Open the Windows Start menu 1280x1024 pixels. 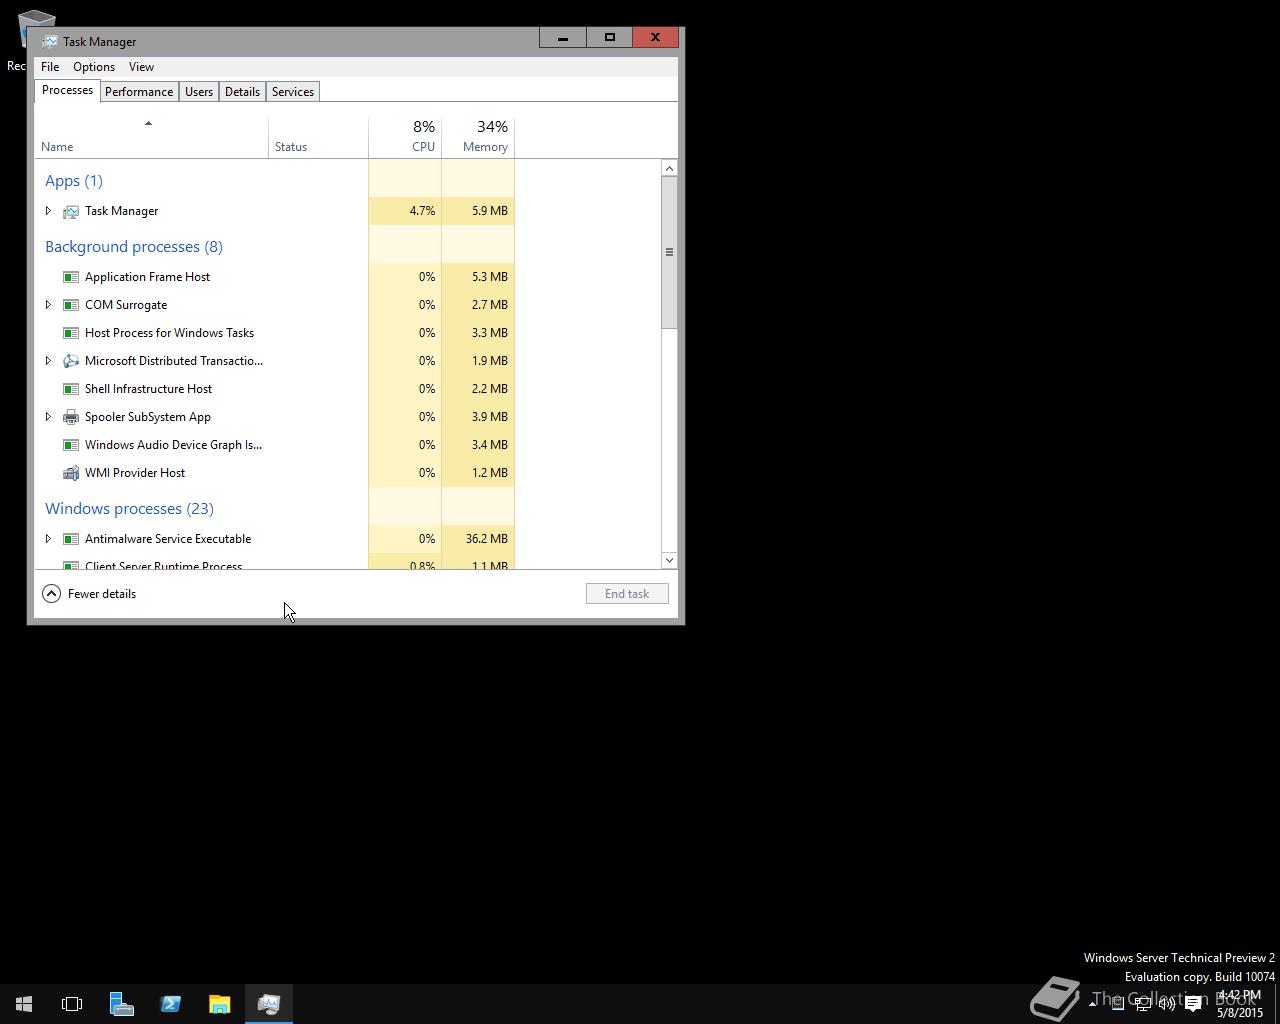(24, 1004)
